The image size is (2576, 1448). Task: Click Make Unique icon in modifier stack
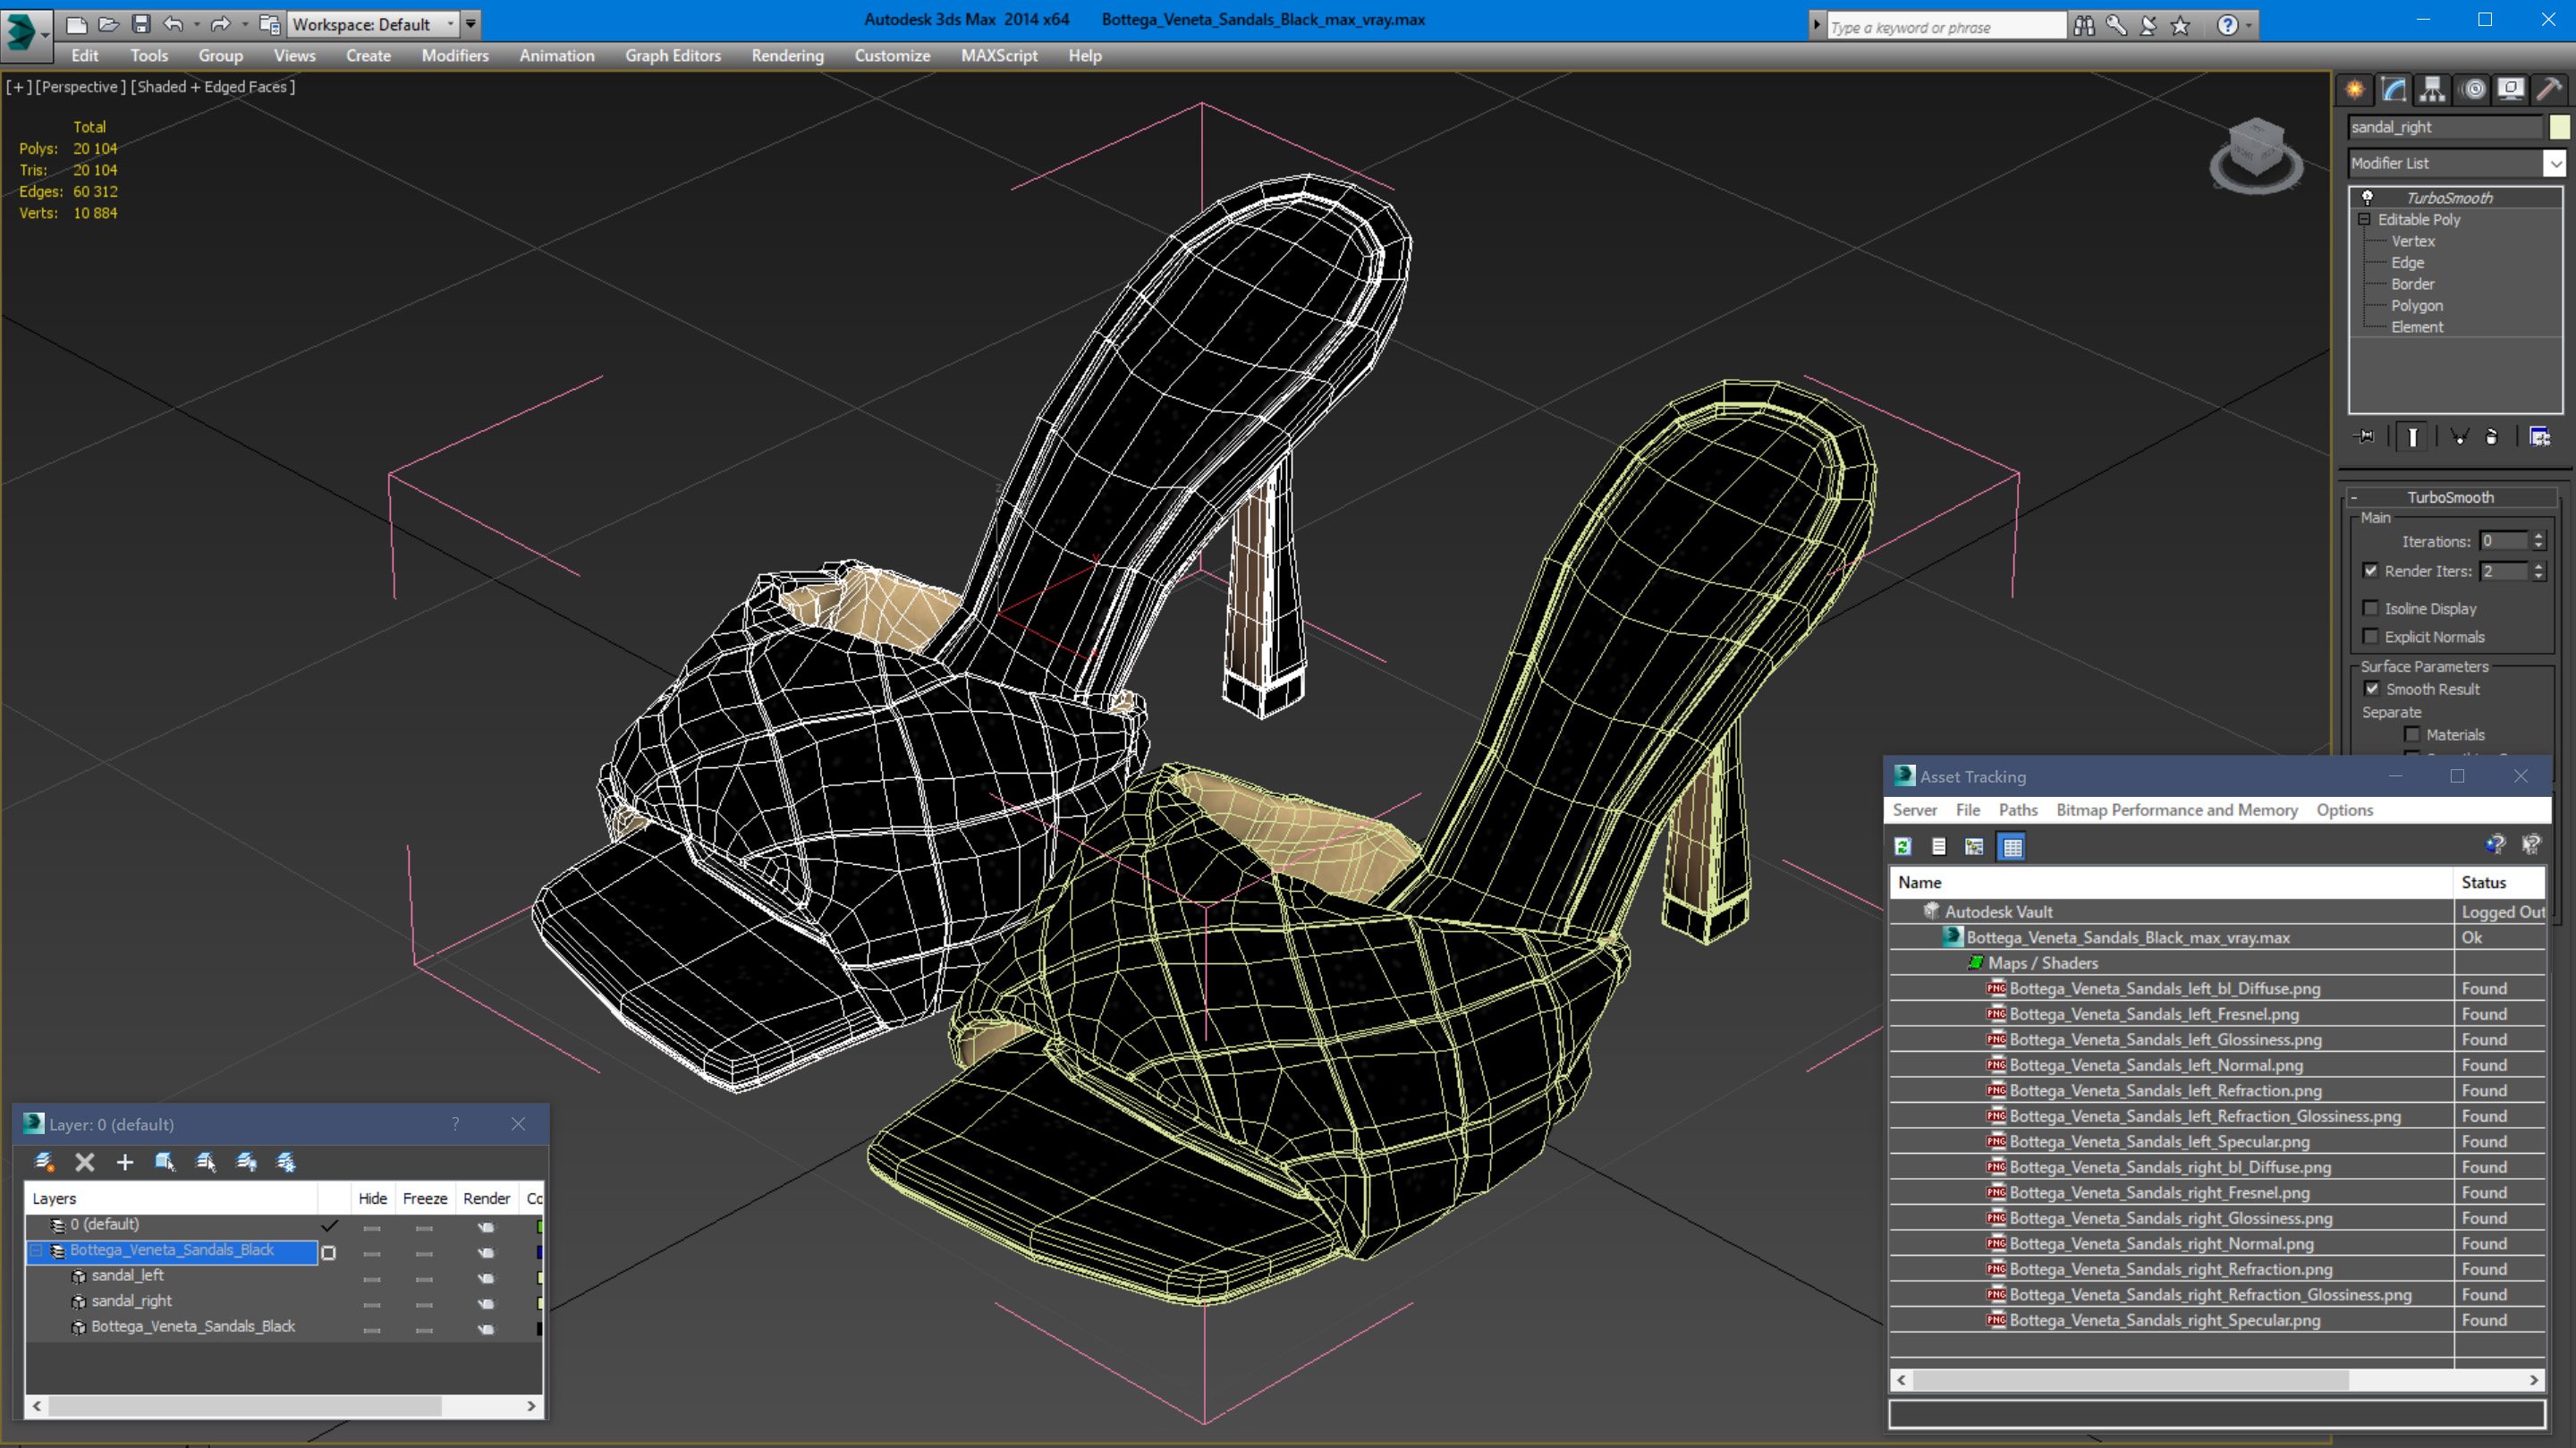(2459, 436)
